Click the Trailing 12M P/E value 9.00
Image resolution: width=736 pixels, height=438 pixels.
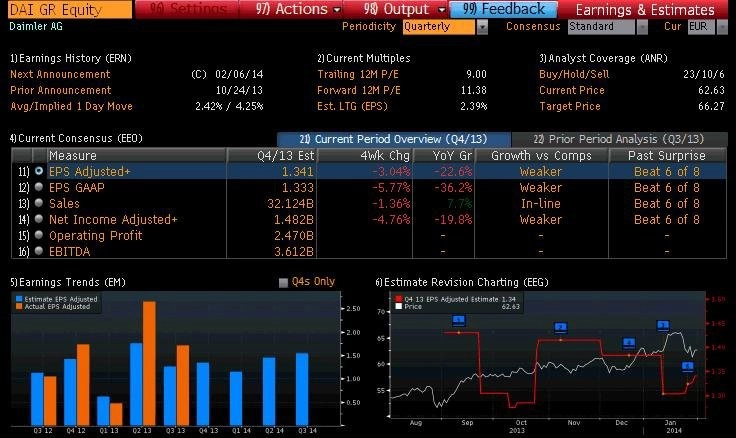(476, 74)
